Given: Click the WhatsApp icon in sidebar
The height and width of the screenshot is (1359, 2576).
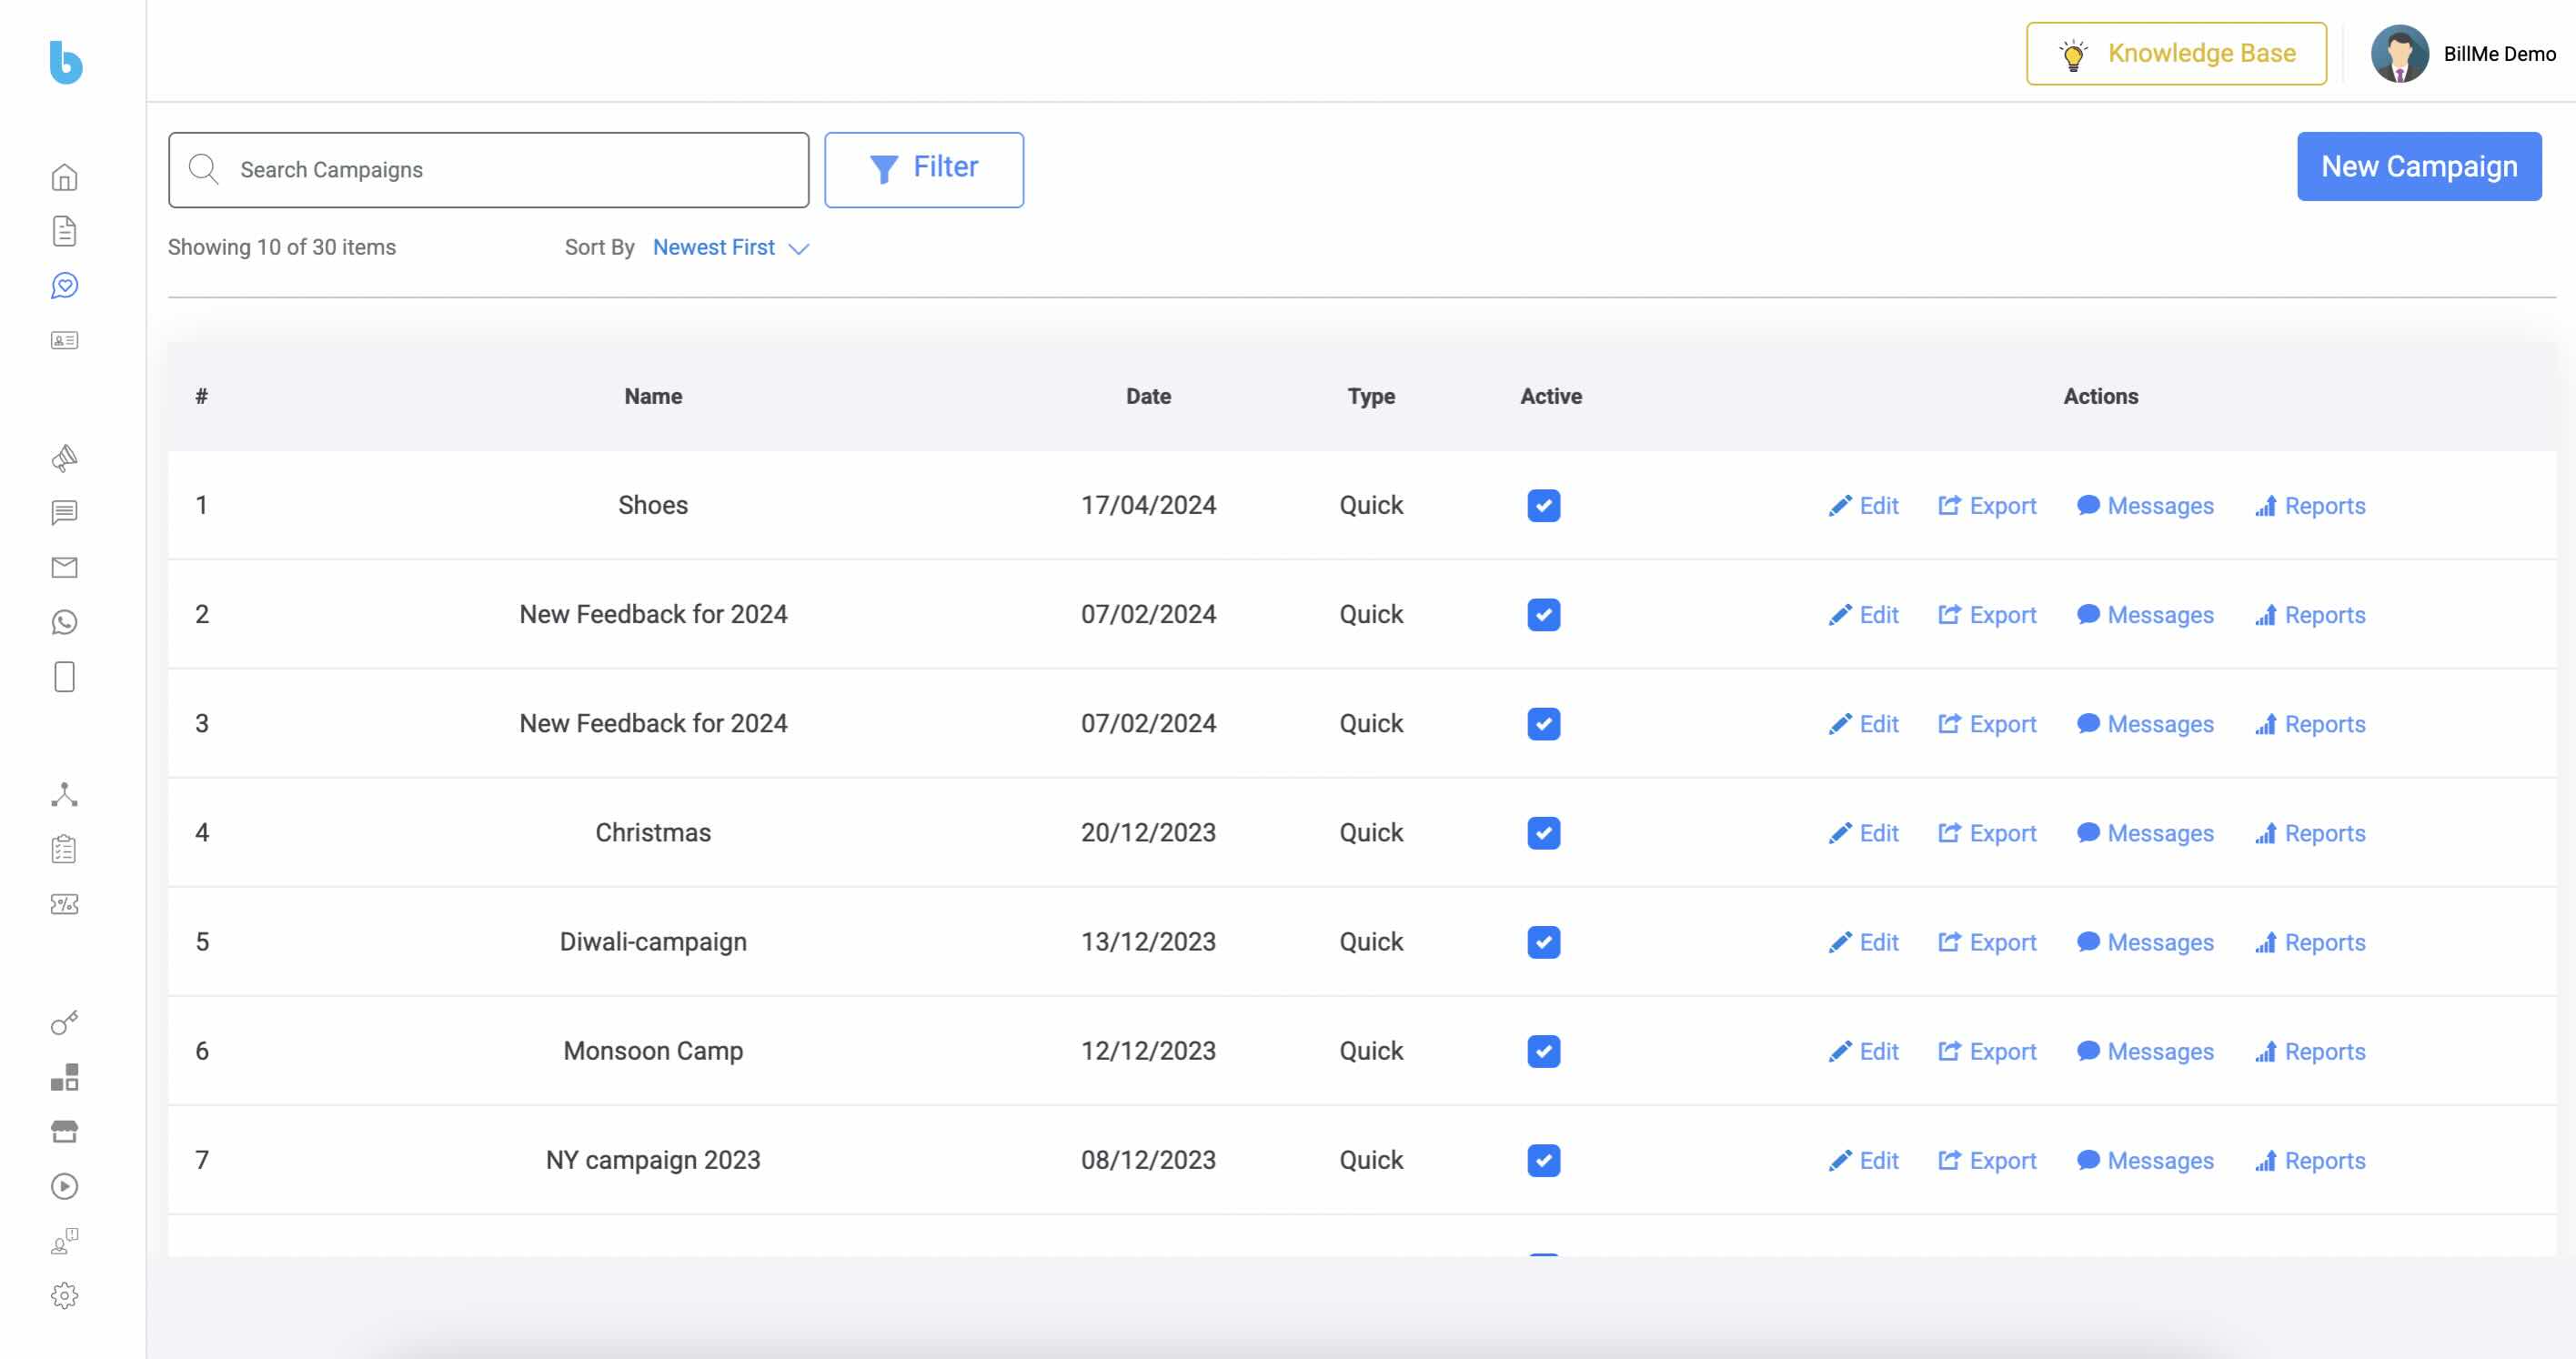Looking at the screenshot, I should [64, 622].
